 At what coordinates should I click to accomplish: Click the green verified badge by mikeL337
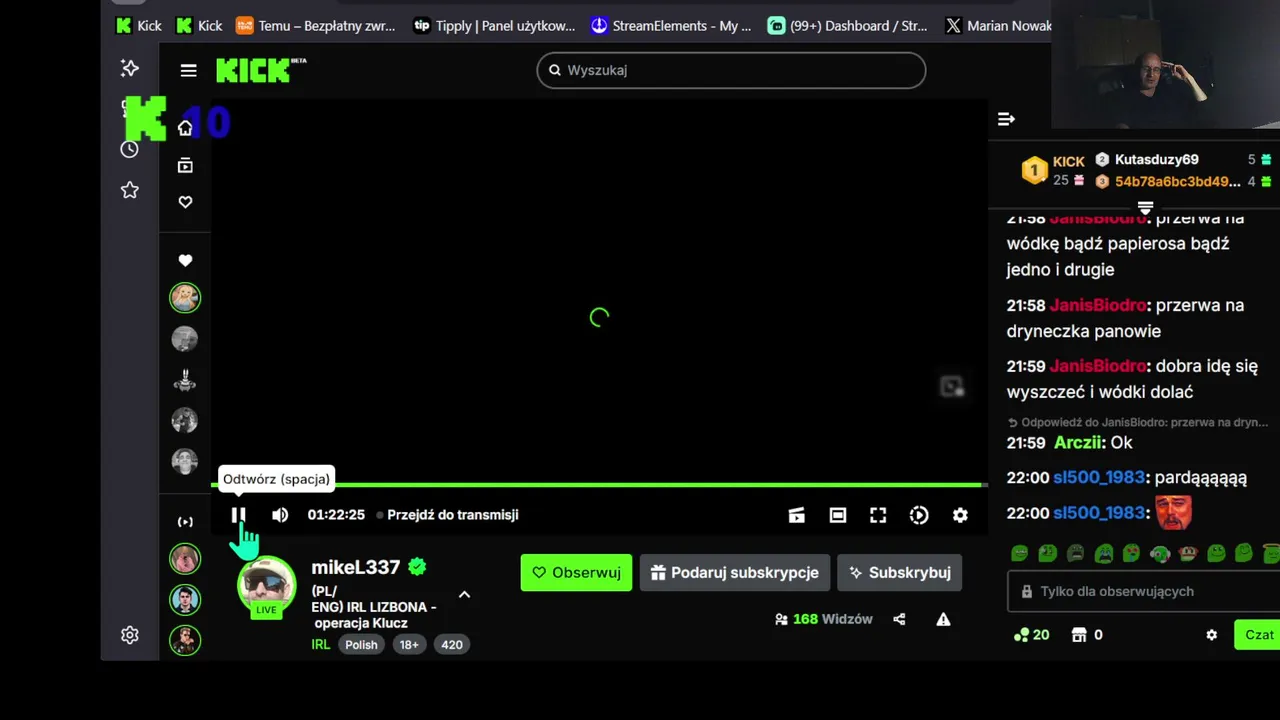click(x=417, y=567)
